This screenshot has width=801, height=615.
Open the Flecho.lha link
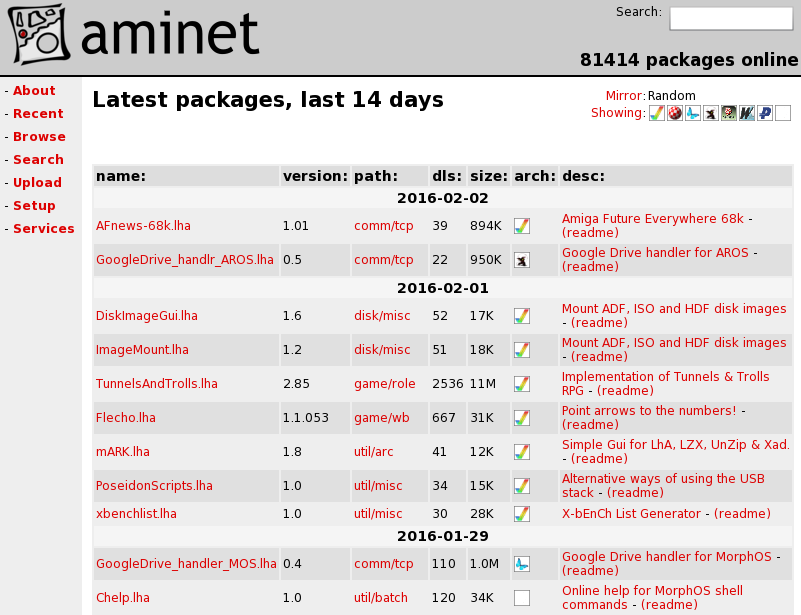coord(126,417)
